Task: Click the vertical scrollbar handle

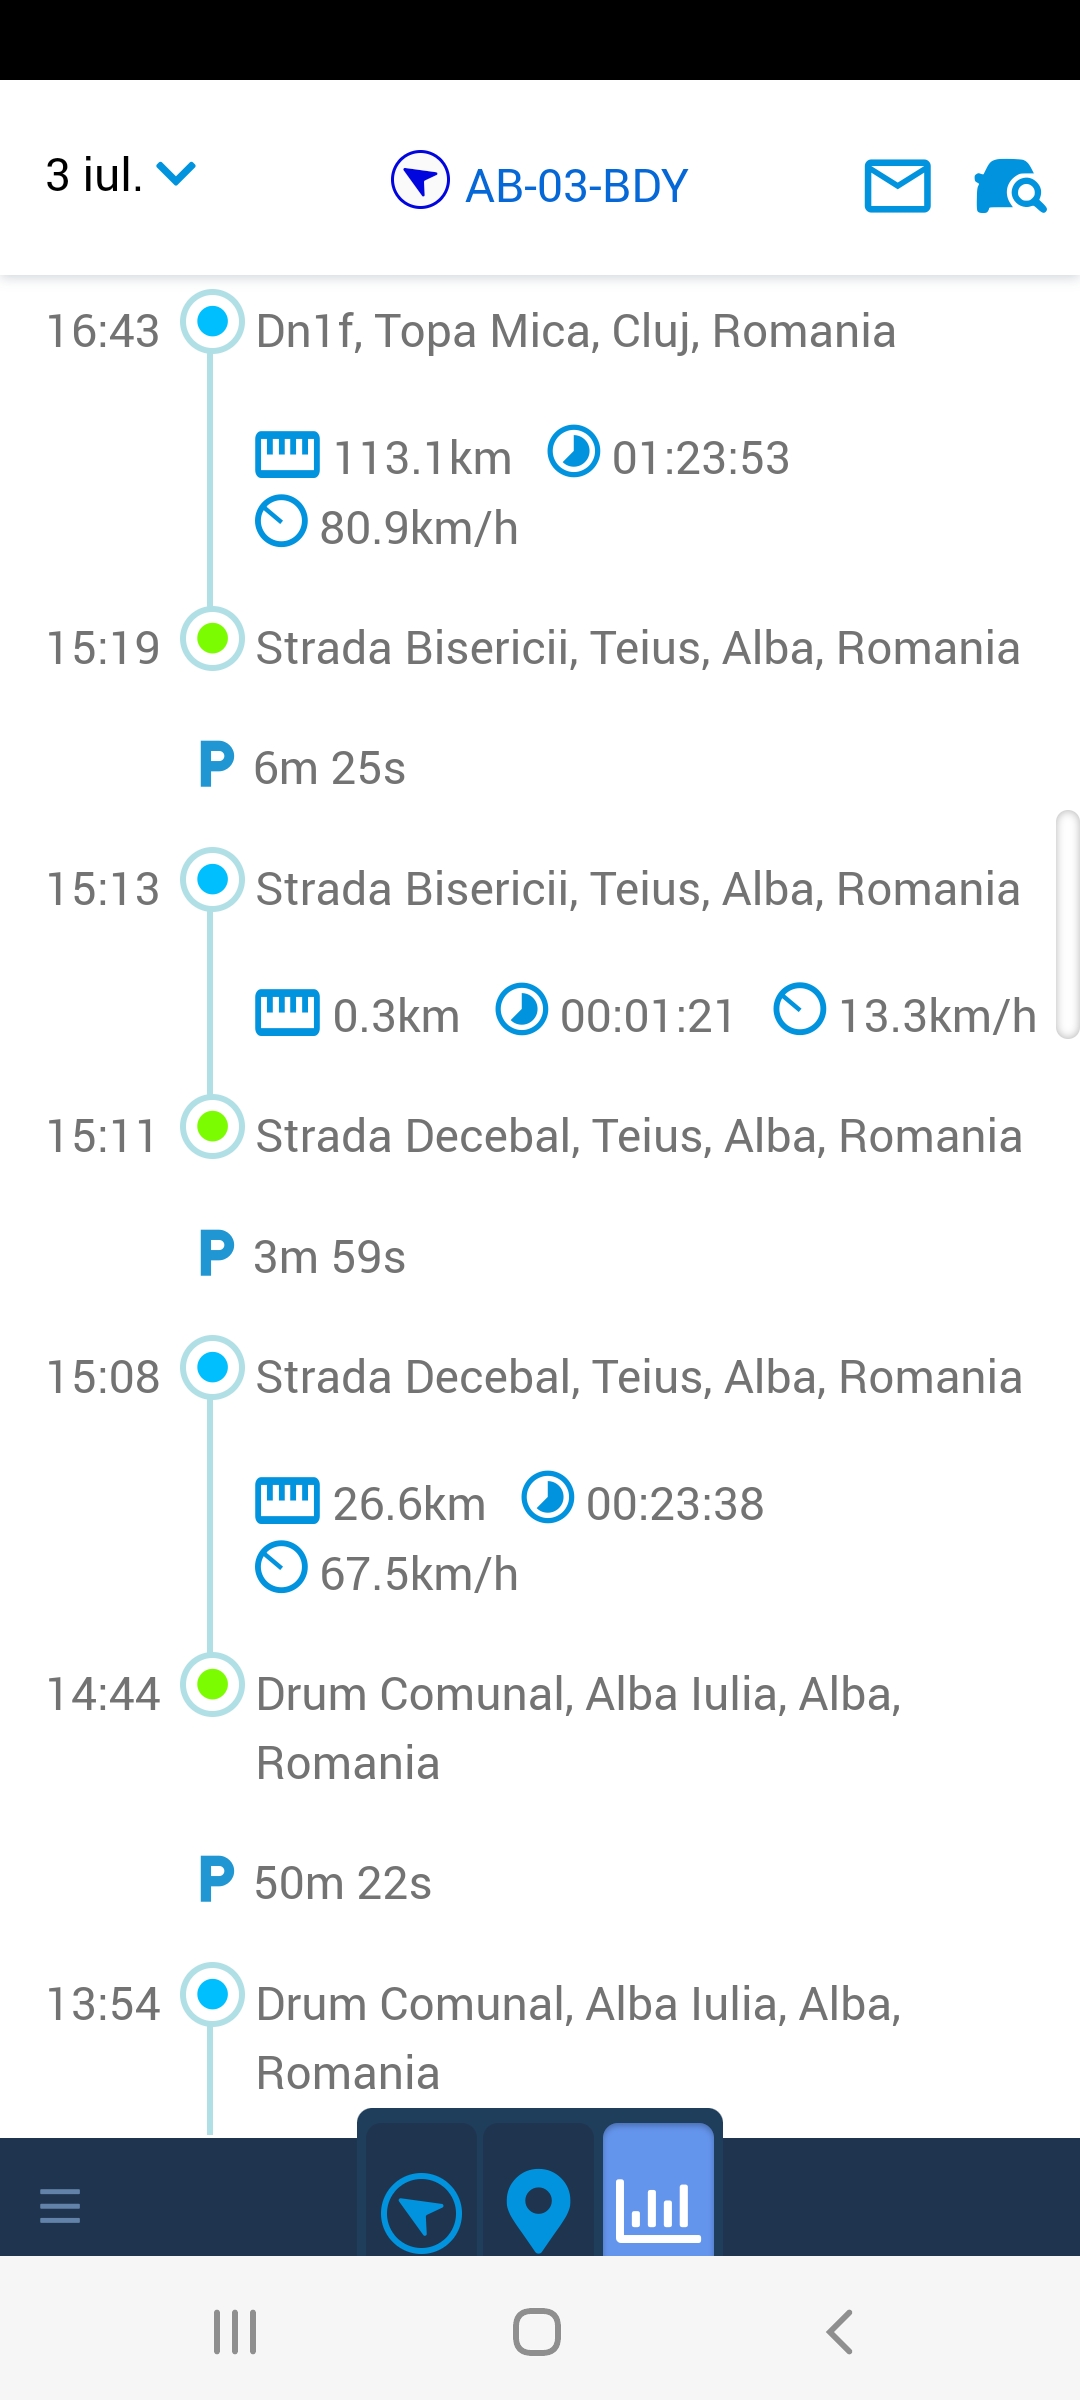Action: pyautogui.click(x=1067, y=925)
